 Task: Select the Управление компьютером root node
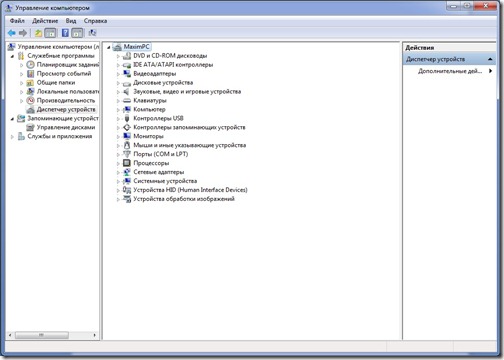[x=58, y=47]
